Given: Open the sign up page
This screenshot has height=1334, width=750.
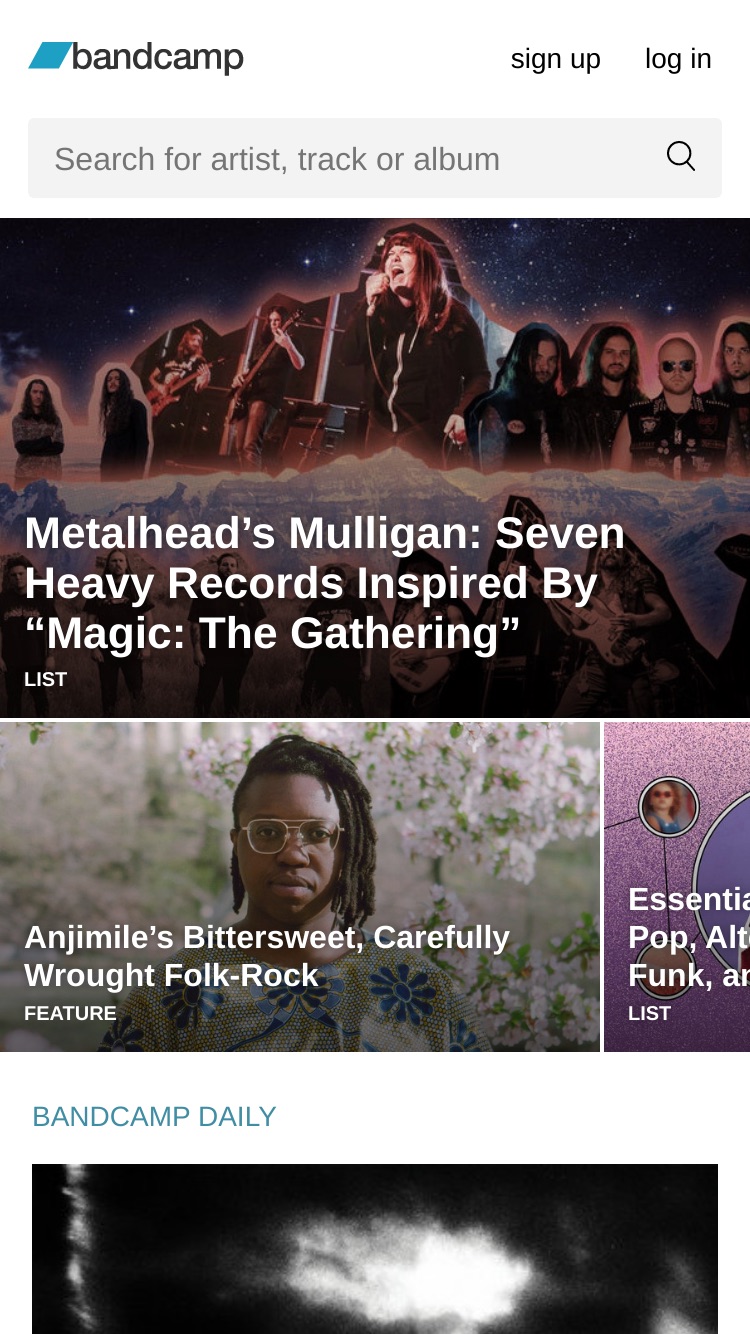Looking at the screenshot, I should point(555,59).
